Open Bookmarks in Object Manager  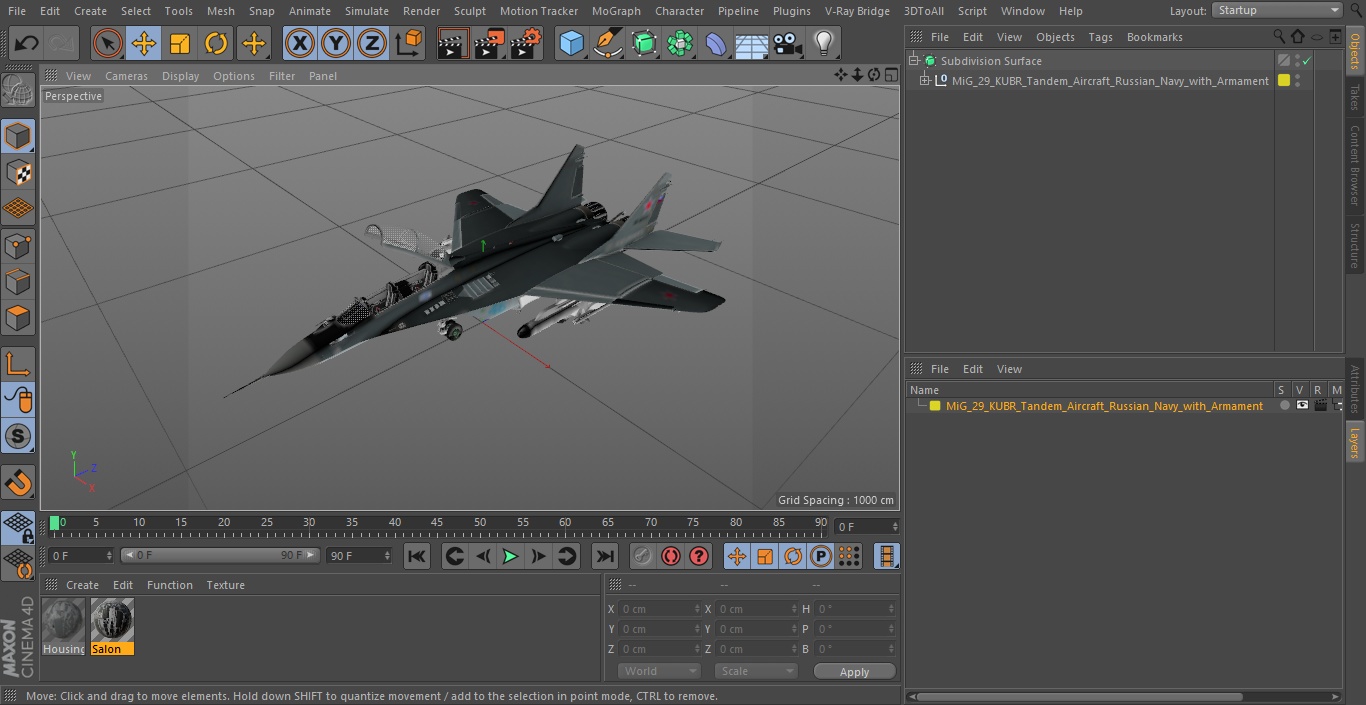(1154, 37)
